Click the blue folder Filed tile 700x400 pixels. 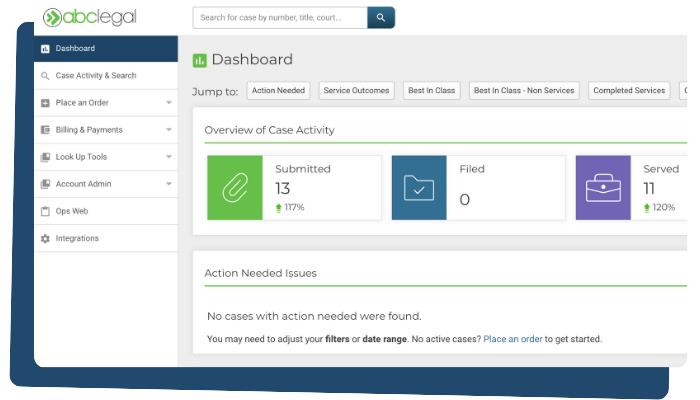tap(419, 188)
